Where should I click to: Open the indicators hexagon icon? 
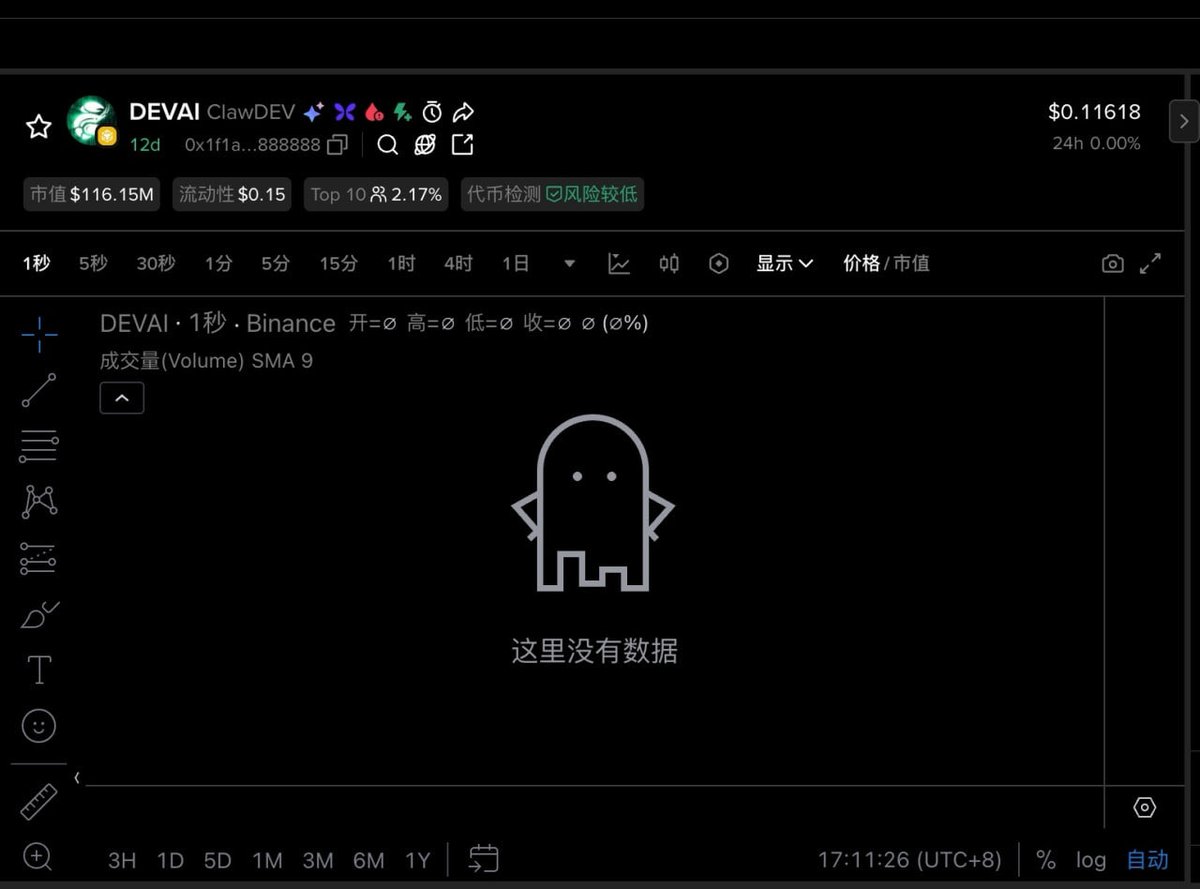[x=719, y=263]
